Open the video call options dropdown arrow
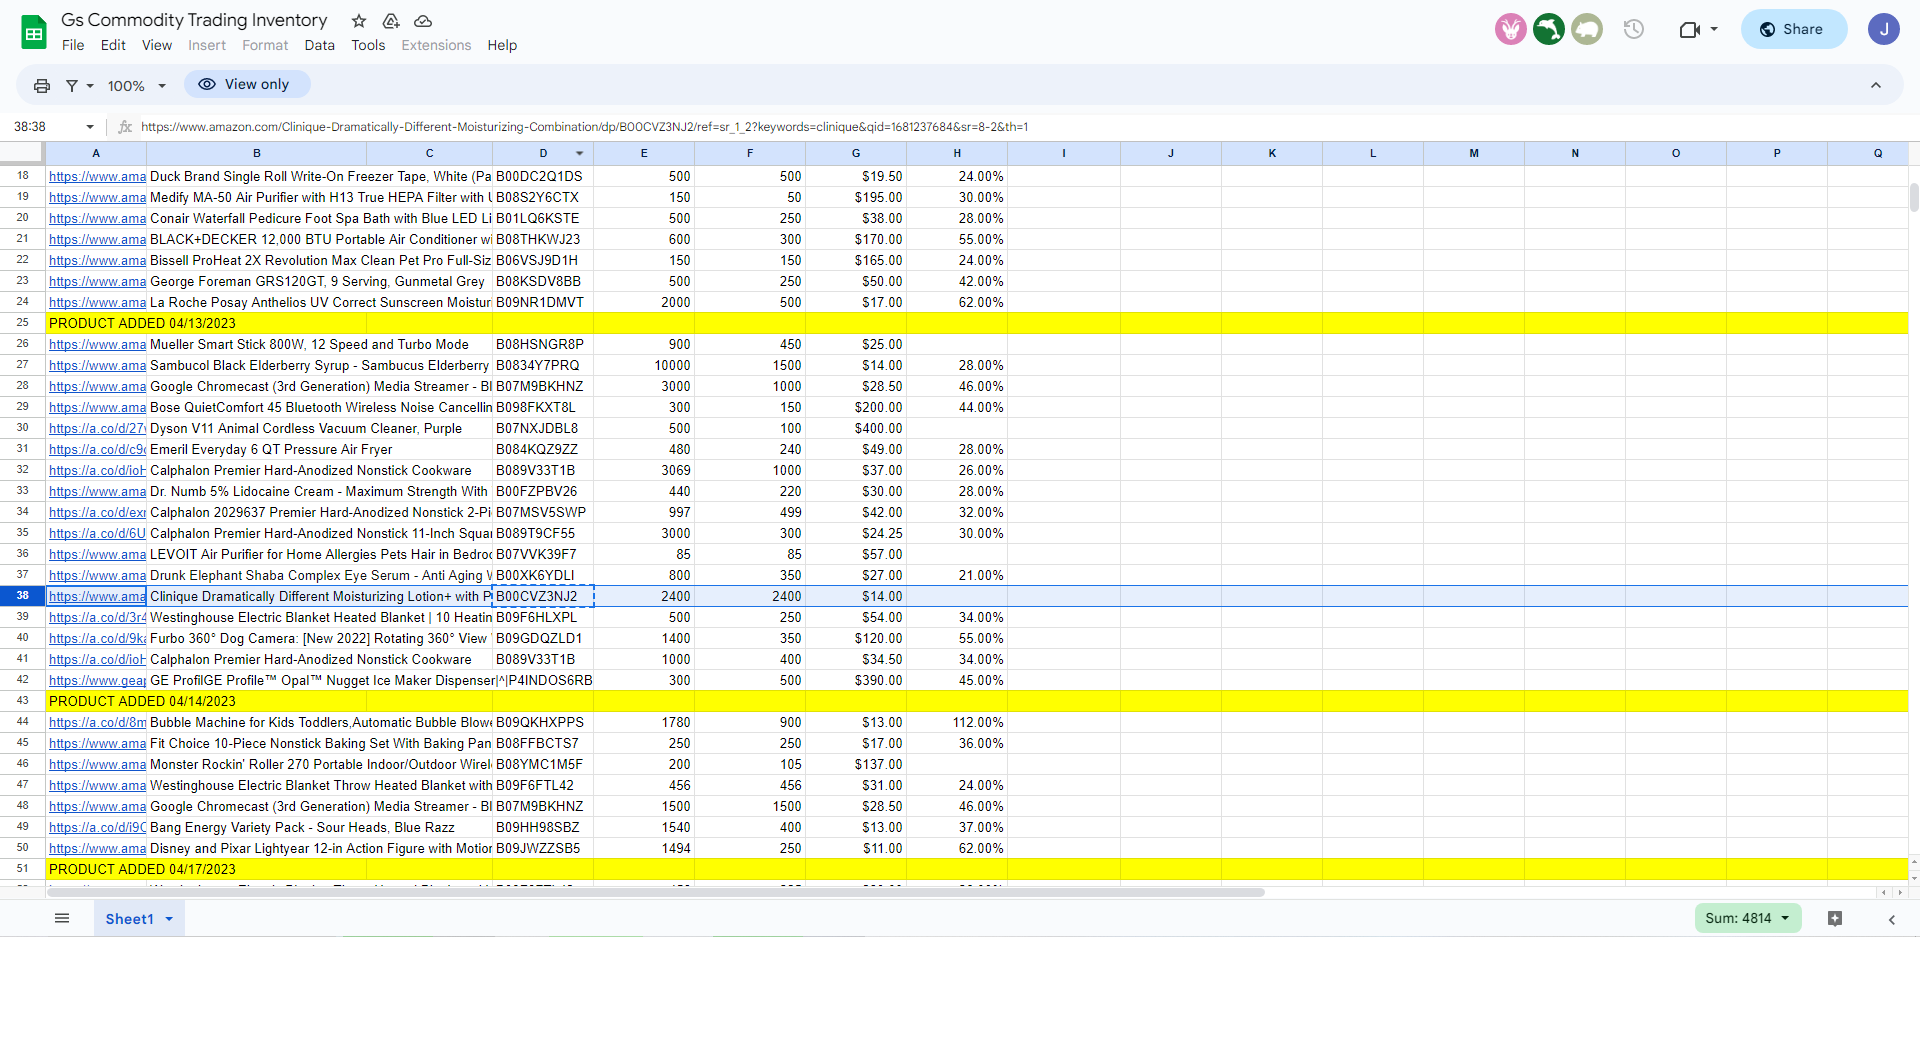 (x=1714, y=29)
